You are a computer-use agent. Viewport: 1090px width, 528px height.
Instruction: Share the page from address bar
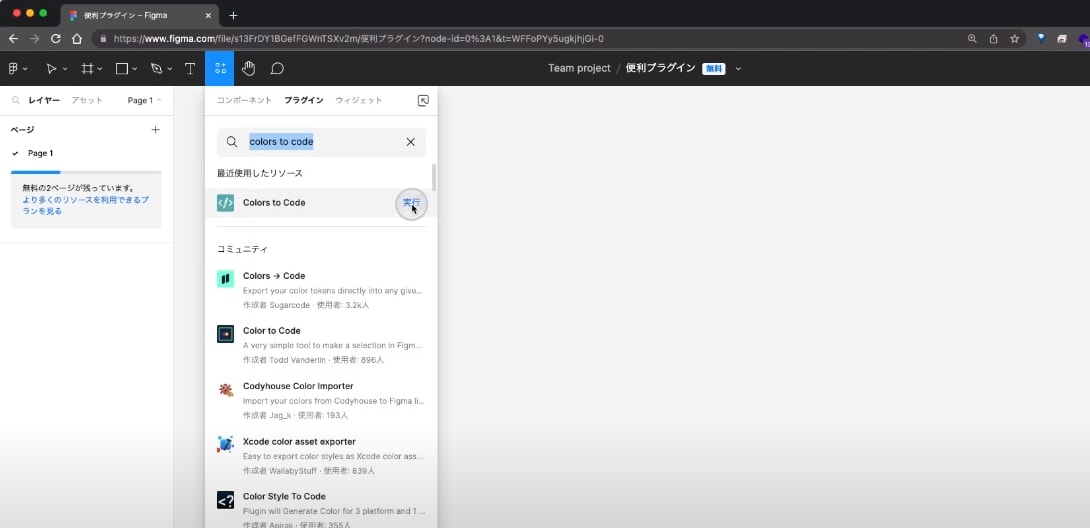993,39
